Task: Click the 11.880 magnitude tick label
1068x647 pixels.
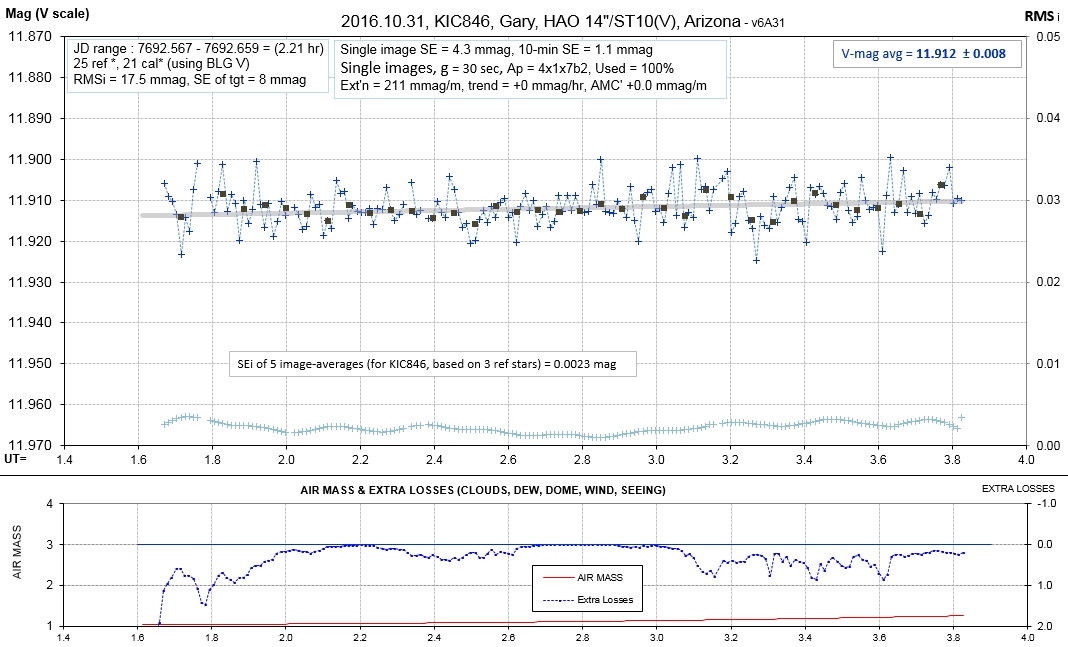Action: tap(29, 78)
